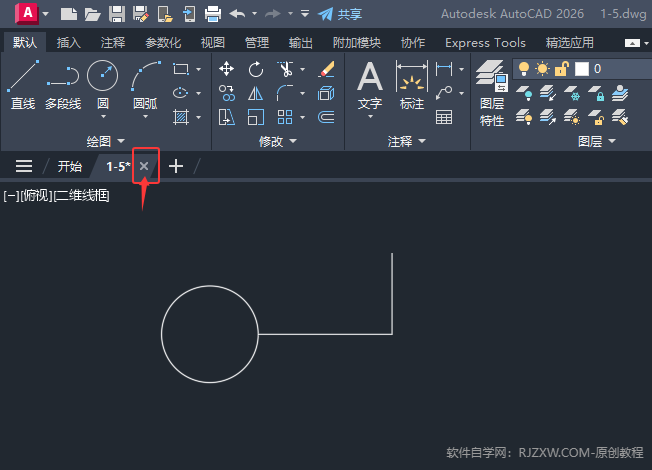
Task: Click the Open folder icon
Action: [92, 14]
